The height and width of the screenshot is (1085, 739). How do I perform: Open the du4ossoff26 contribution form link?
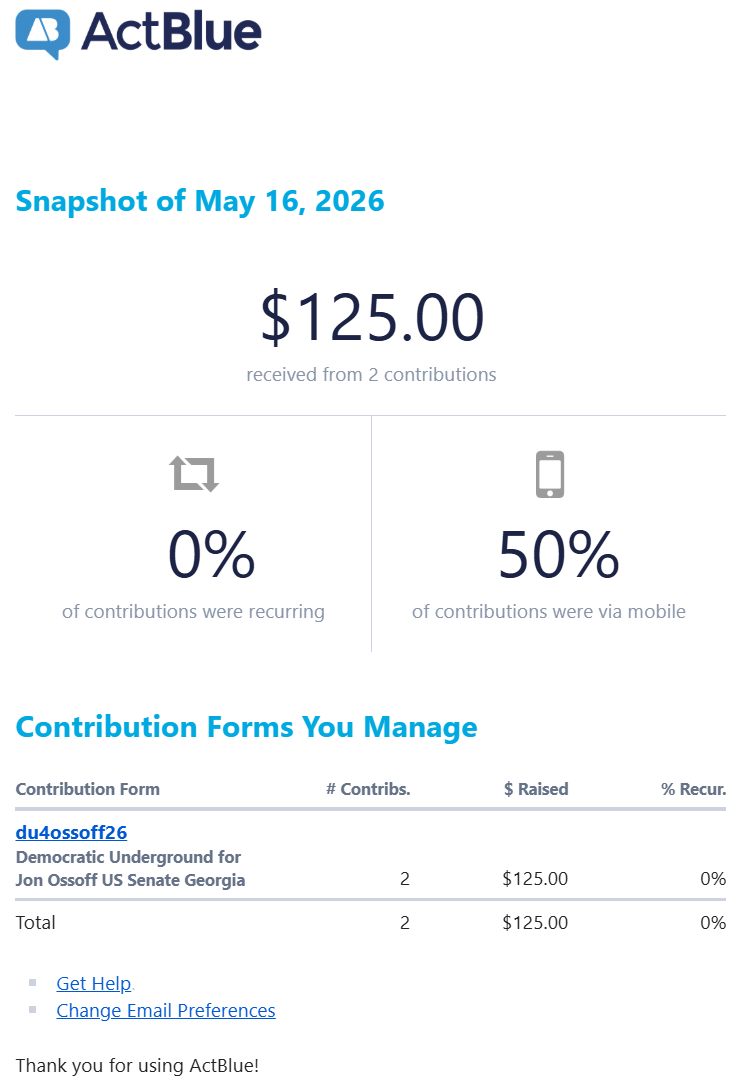71,832
